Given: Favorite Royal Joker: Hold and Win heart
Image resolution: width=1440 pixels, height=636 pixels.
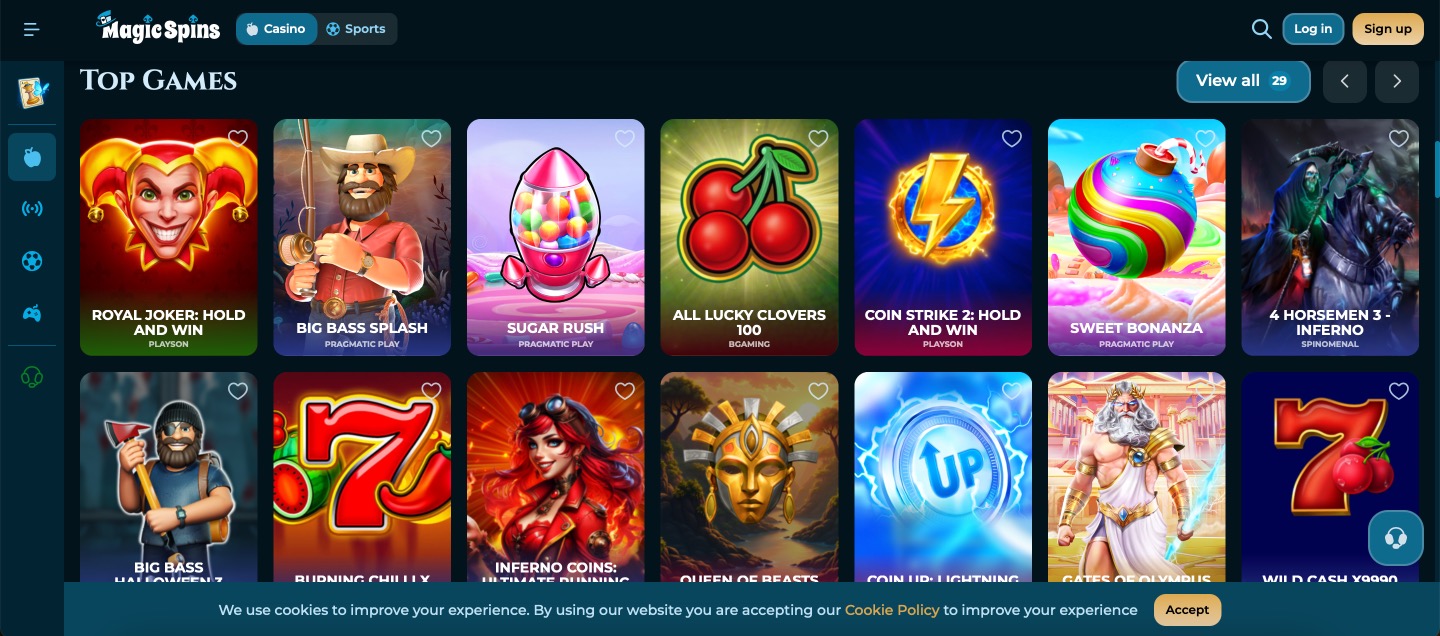Looking at the screenshot, I should click(238, 138).
